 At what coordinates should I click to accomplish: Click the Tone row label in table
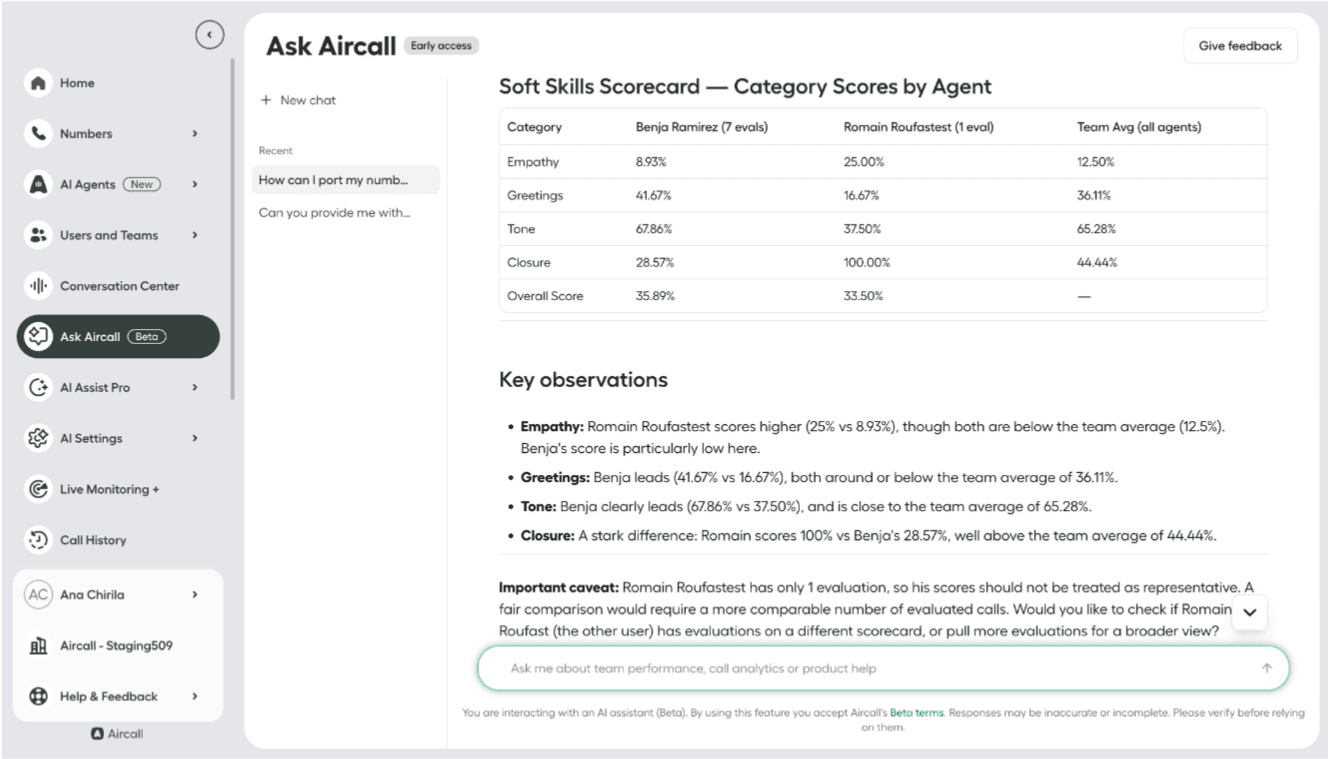click(x=521, y=229)
